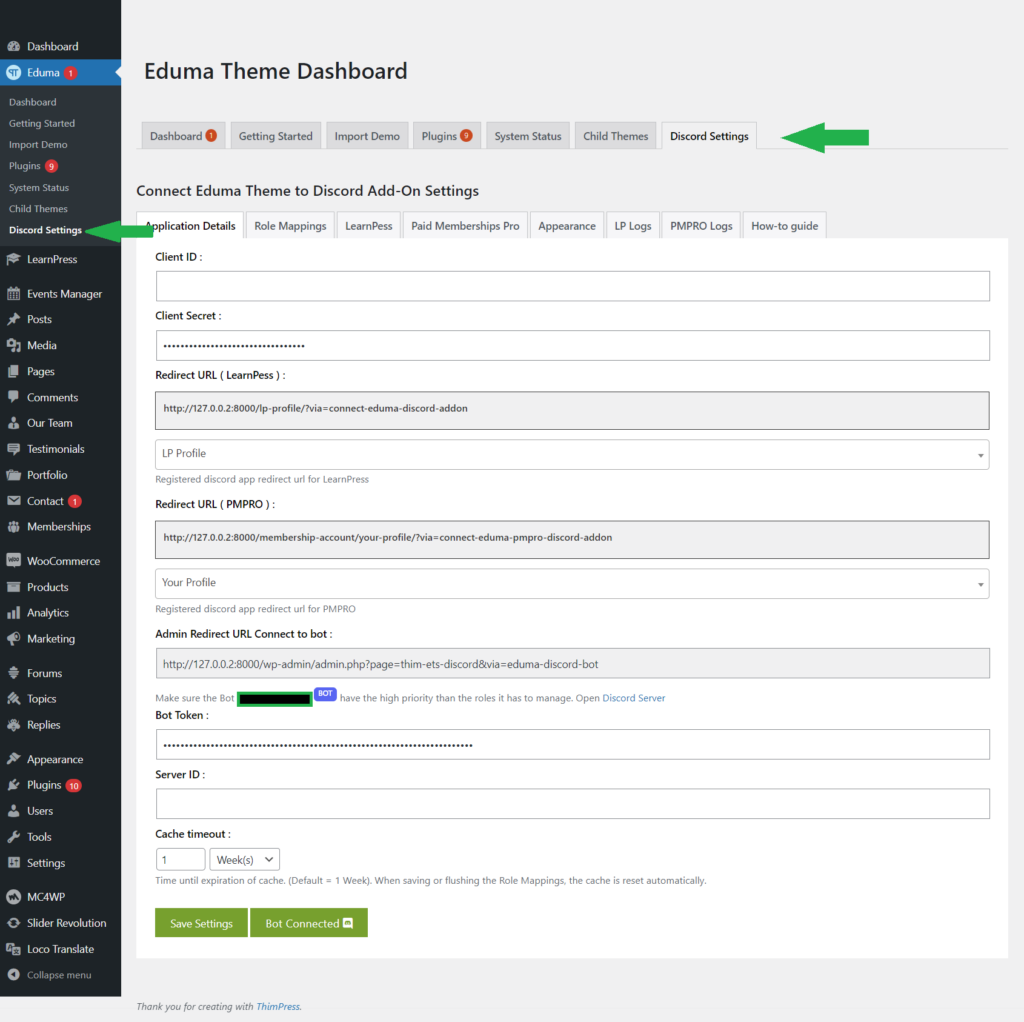The image size is (1024, 1022).
Task: Open the LP Profile redirect page dropdown
Action: 572,454
